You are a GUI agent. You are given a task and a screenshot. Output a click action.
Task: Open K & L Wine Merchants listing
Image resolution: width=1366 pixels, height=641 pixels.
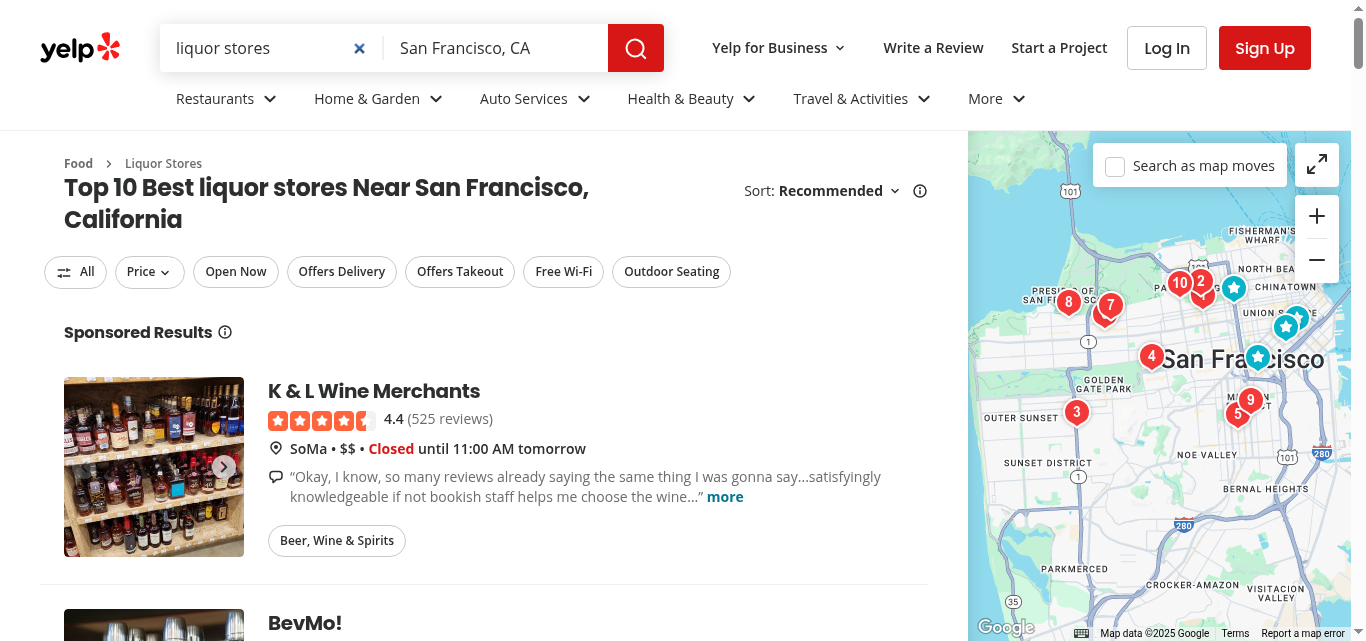[374, 391]
